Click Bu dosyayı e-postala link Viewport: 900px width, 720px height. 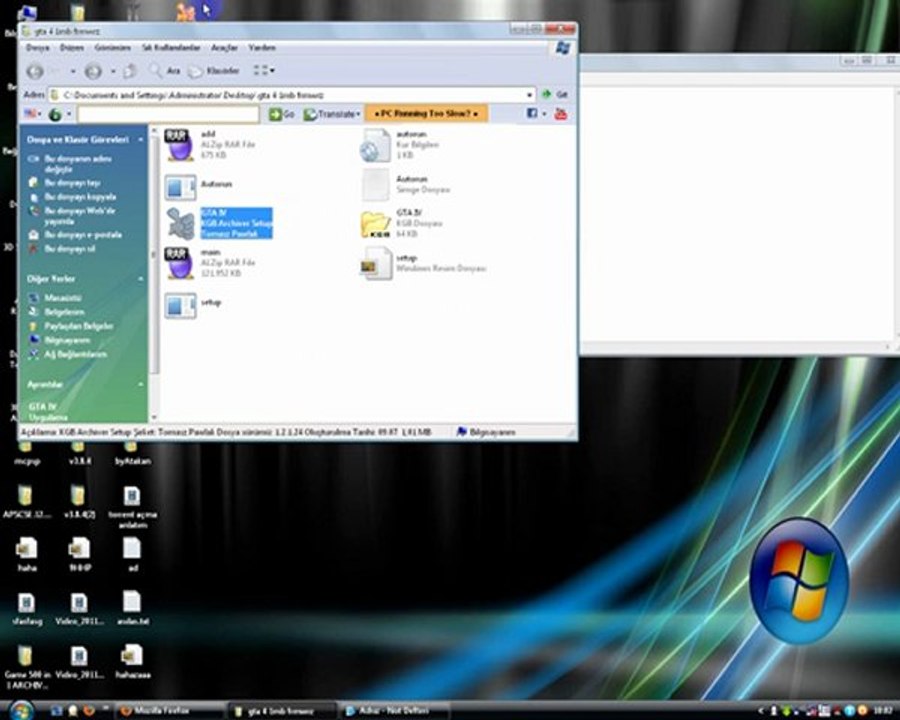tap(83, 235)
